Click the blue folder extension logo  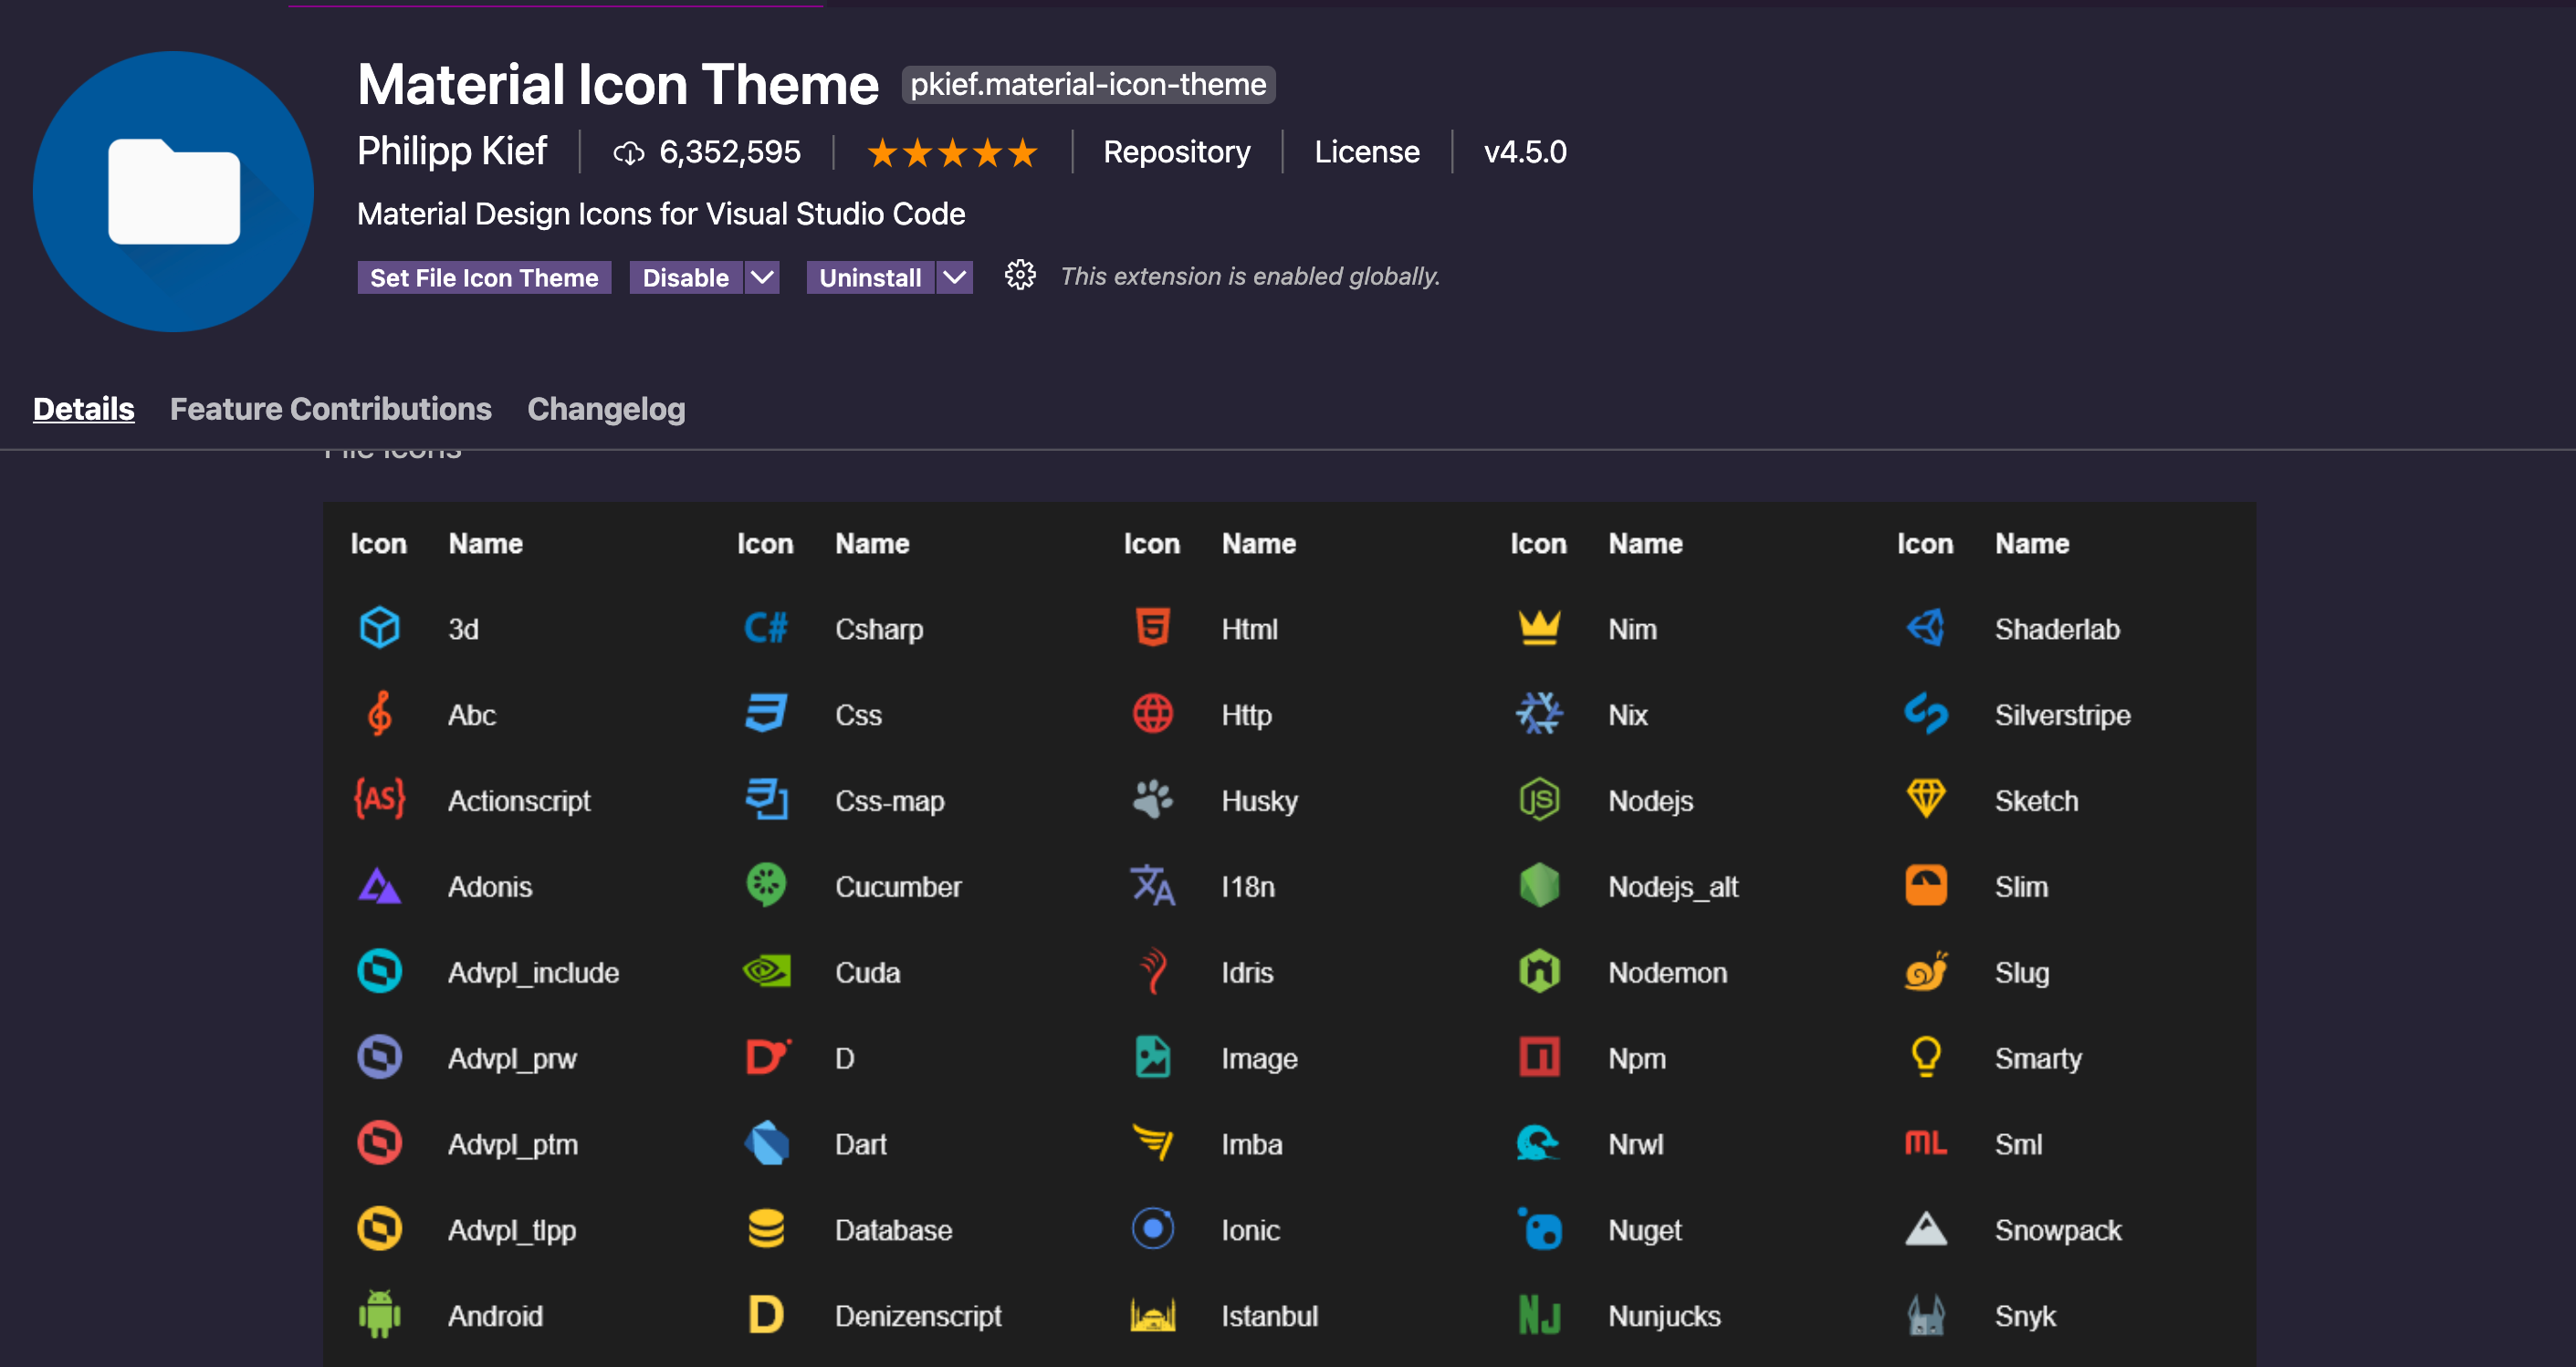(x=173, y=191)
